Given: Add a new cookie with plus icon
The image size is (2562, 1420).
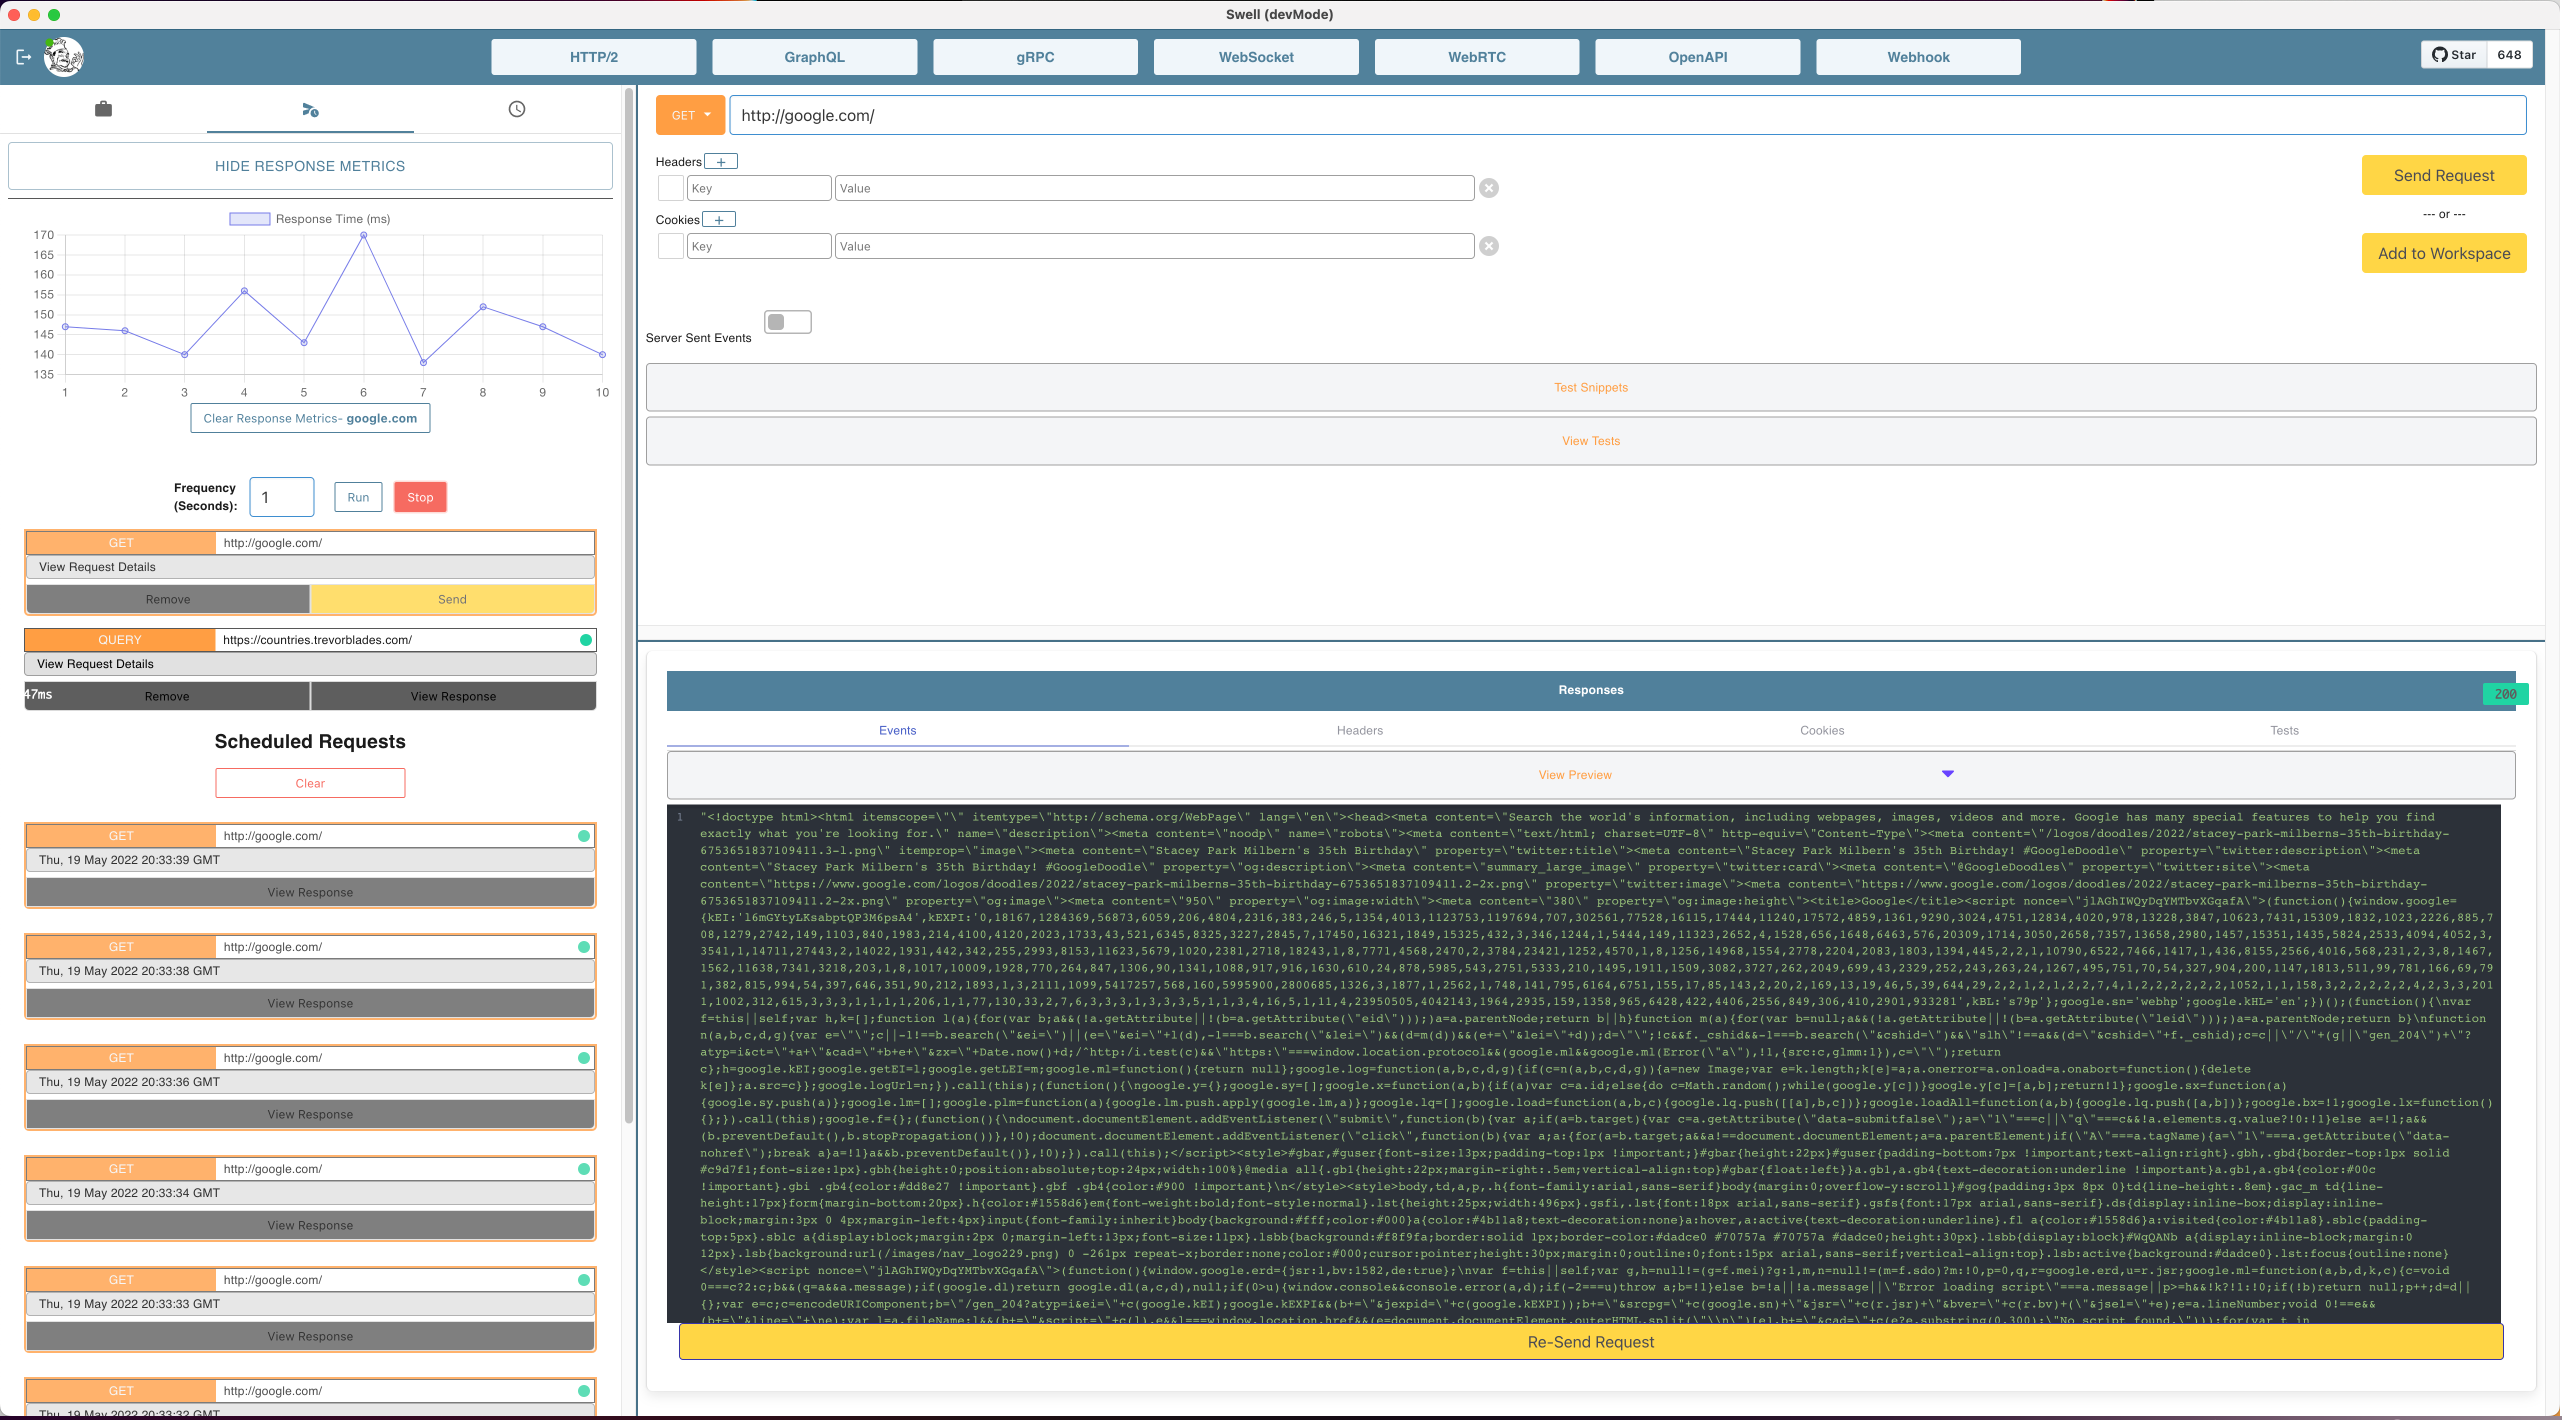Looking at the screenshot, I should point(718,220).
